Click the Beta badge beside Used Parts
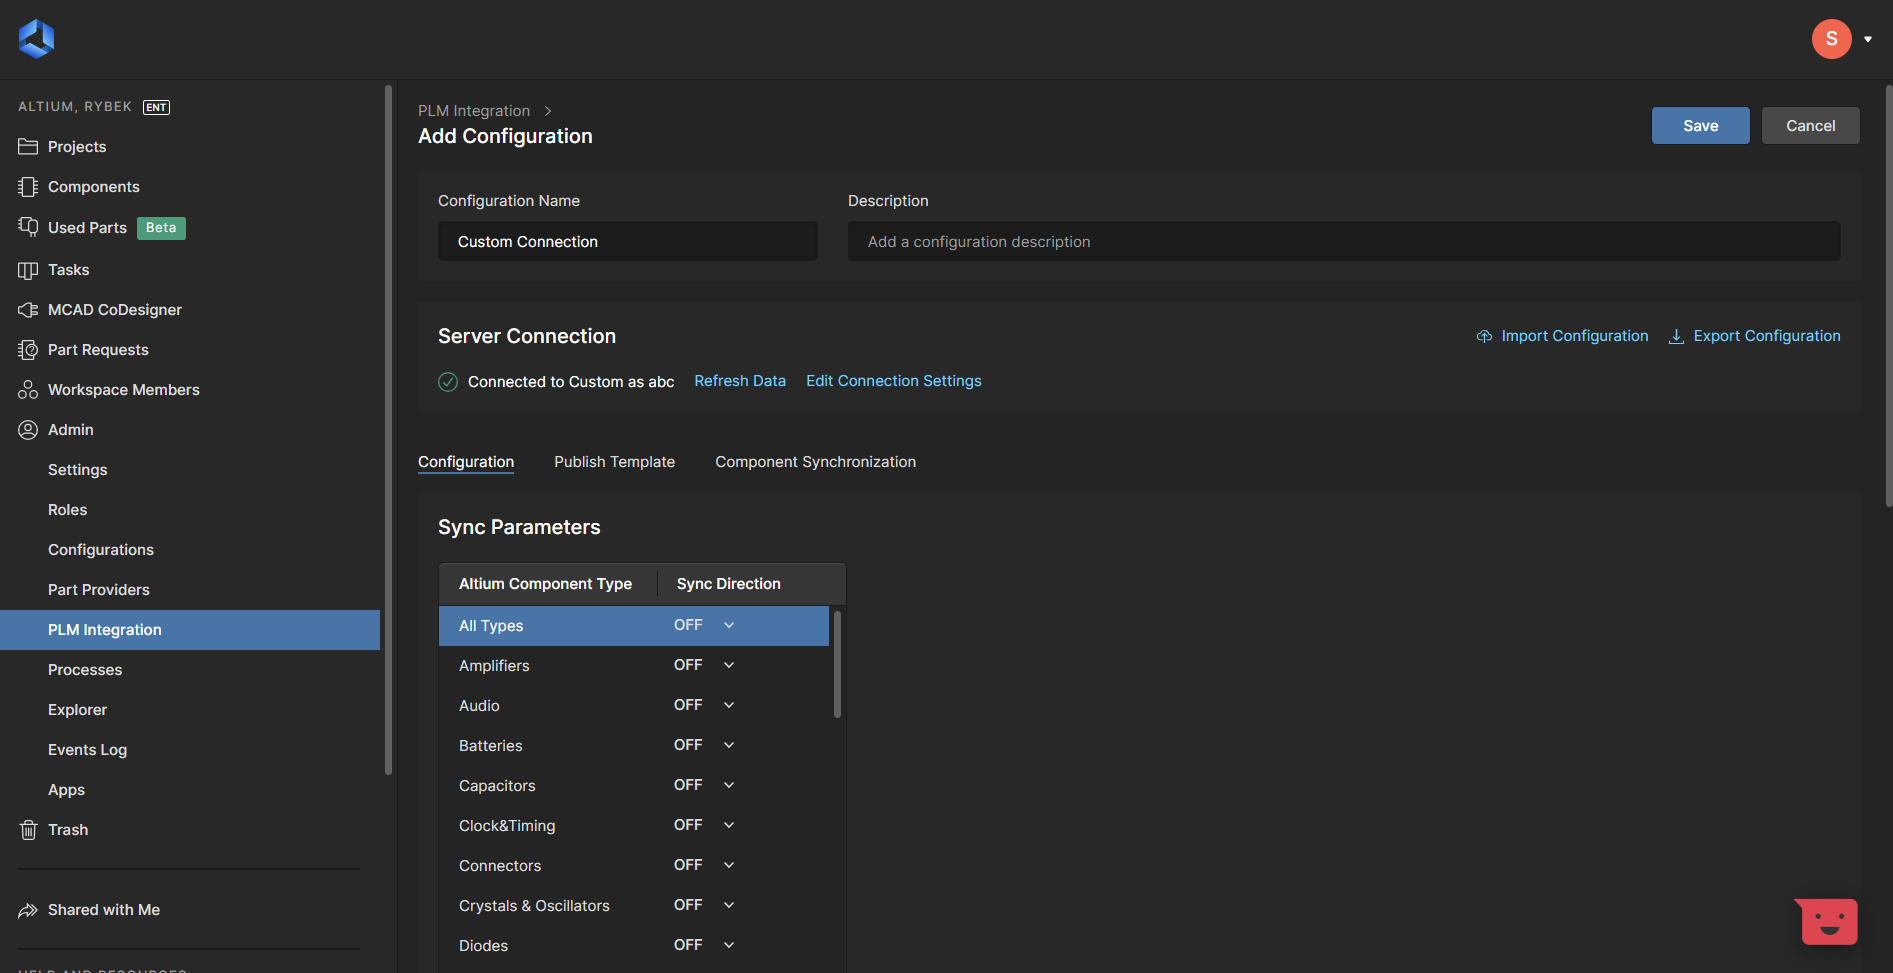Screen dimensions: 1893x973 pyautogui.click(x=161, y=228)
